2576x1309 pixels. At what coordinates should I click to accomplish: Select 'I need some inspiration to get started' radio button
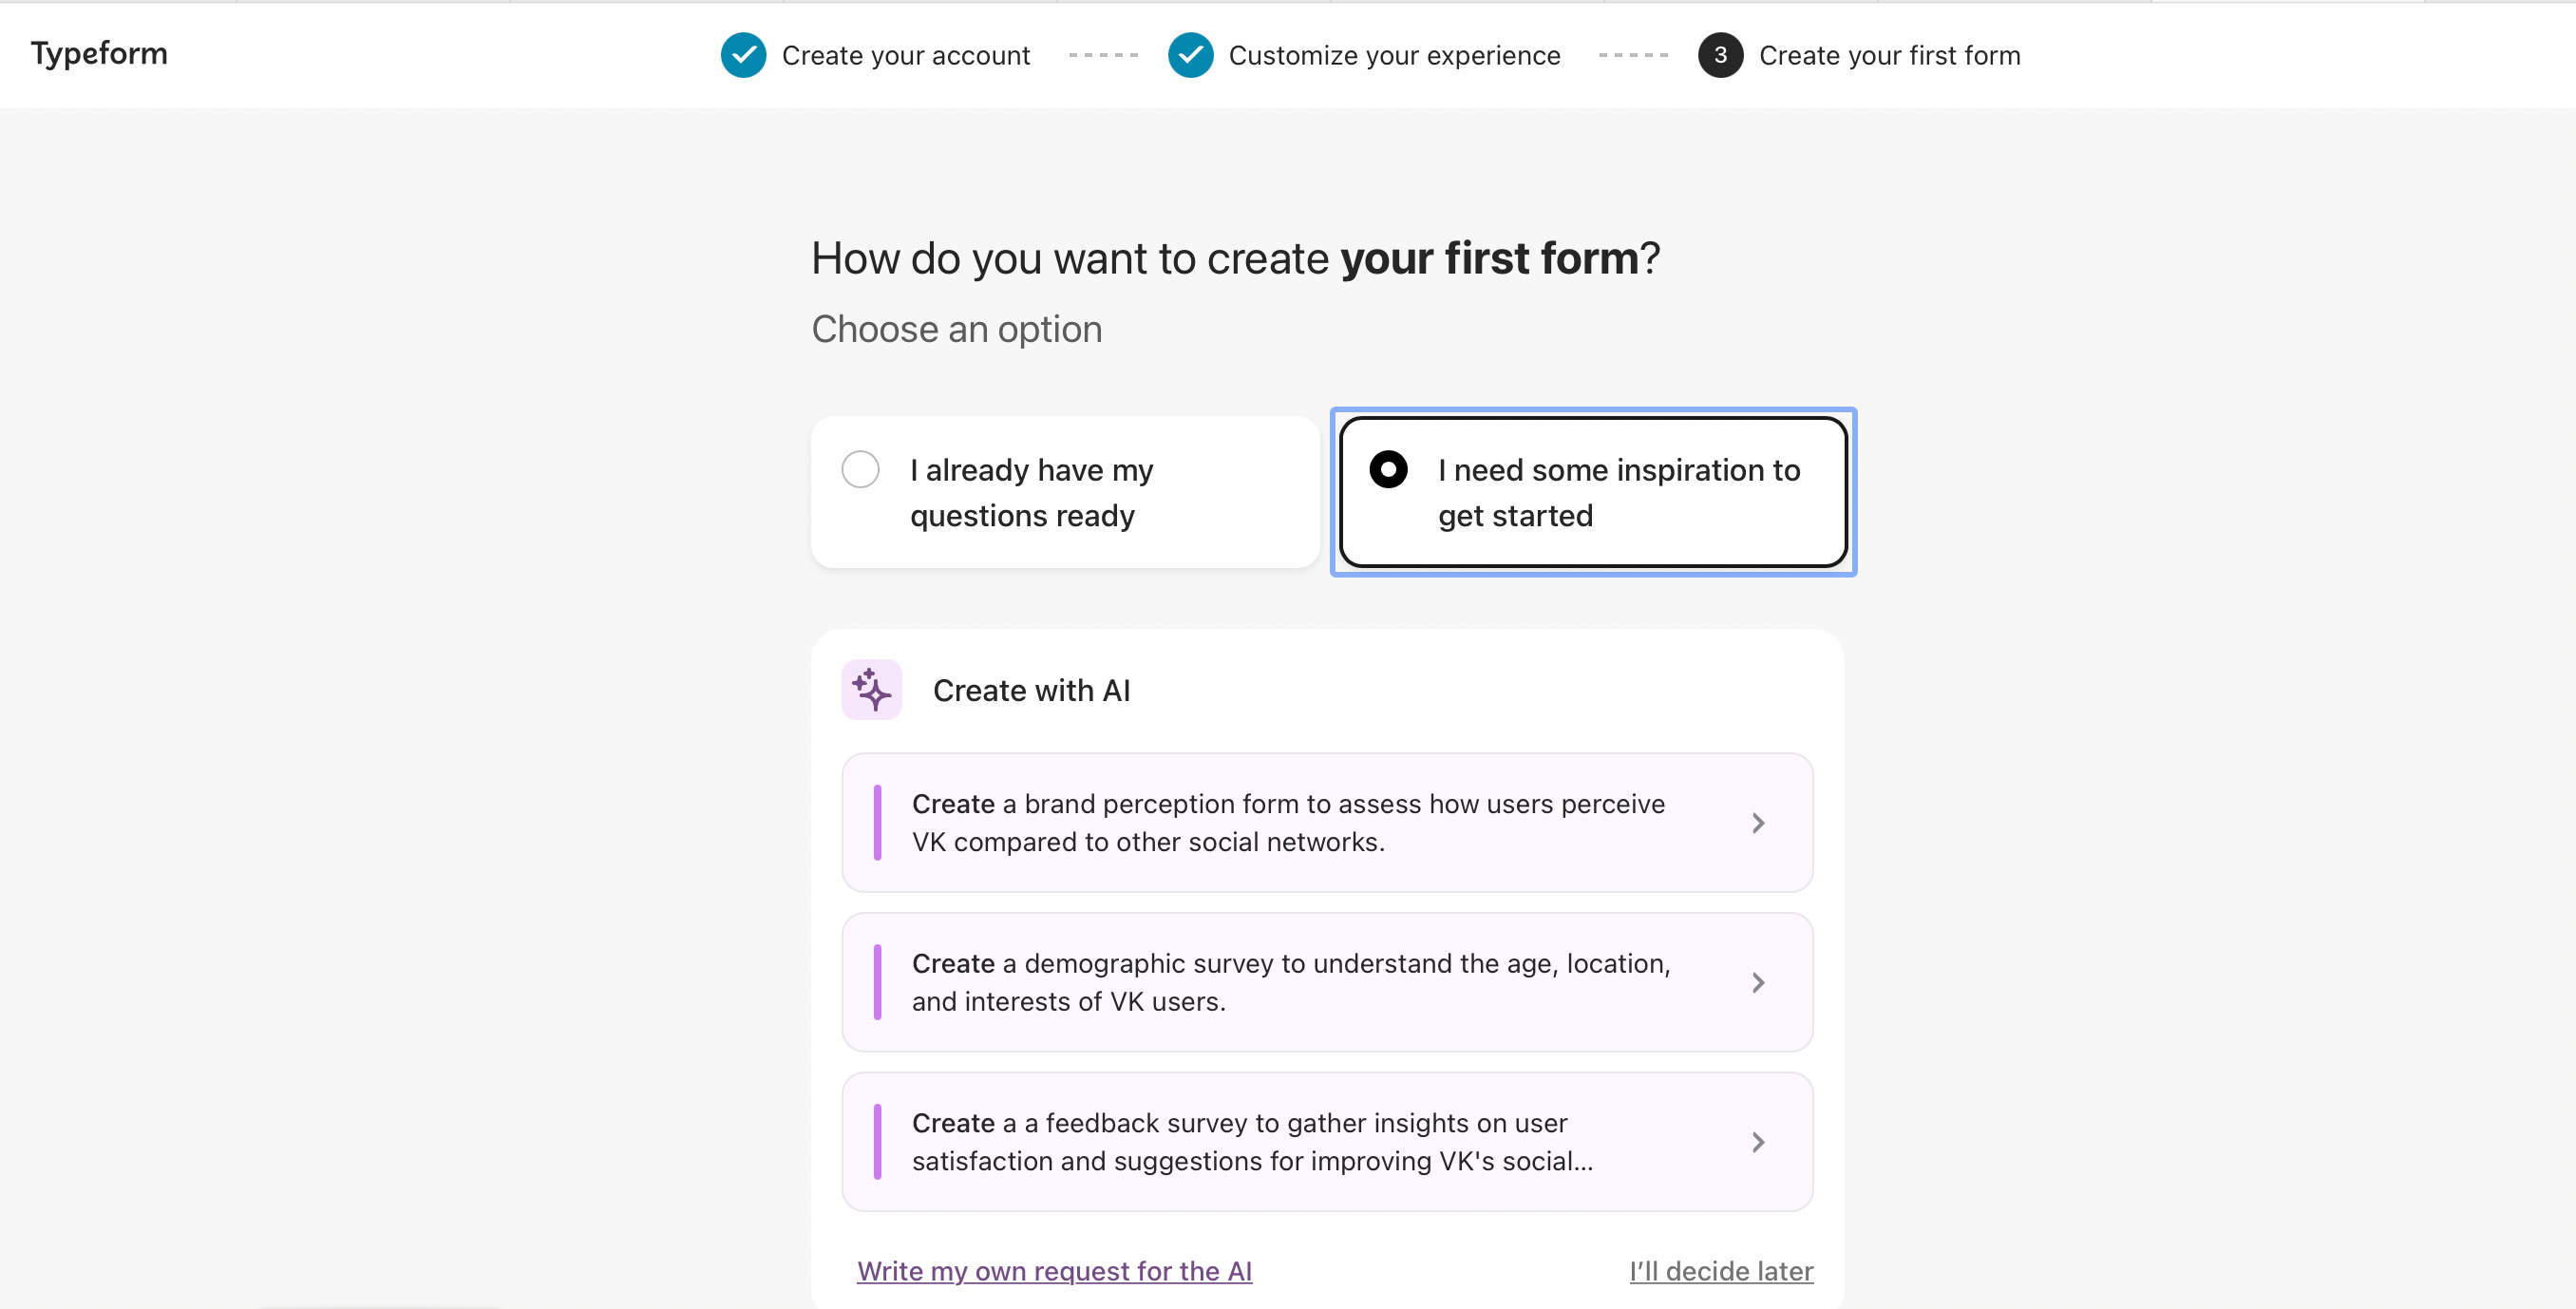point(1389,471)
